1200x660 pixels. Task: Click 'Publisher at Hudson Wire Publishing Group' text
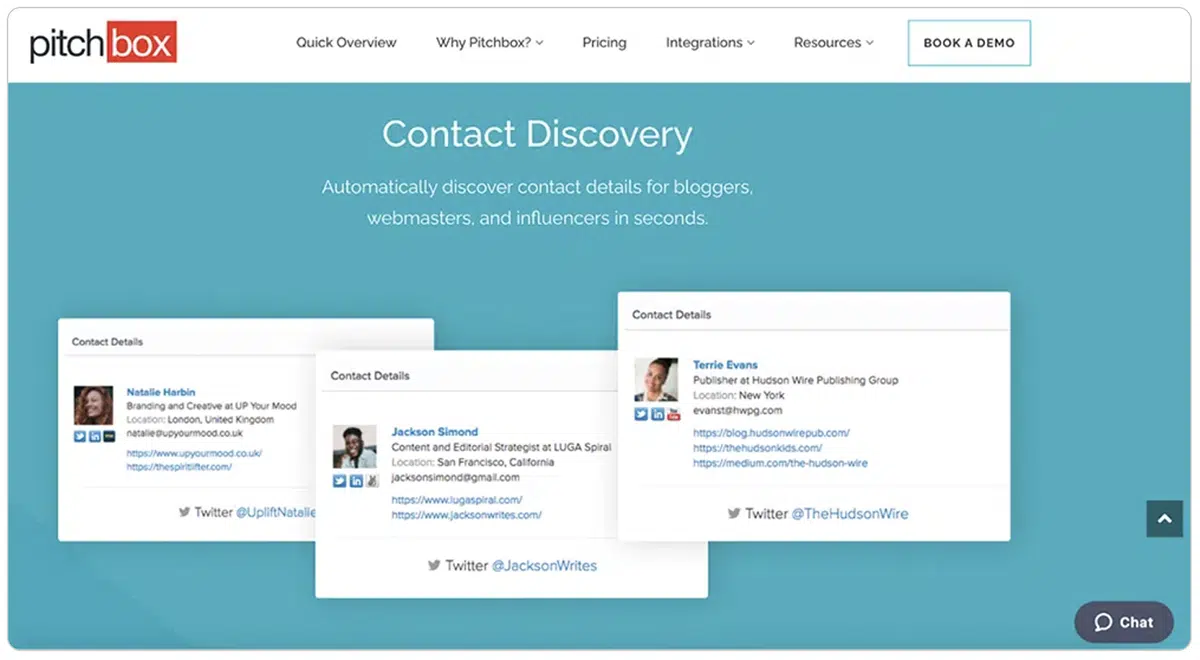(x=796, y=380)
